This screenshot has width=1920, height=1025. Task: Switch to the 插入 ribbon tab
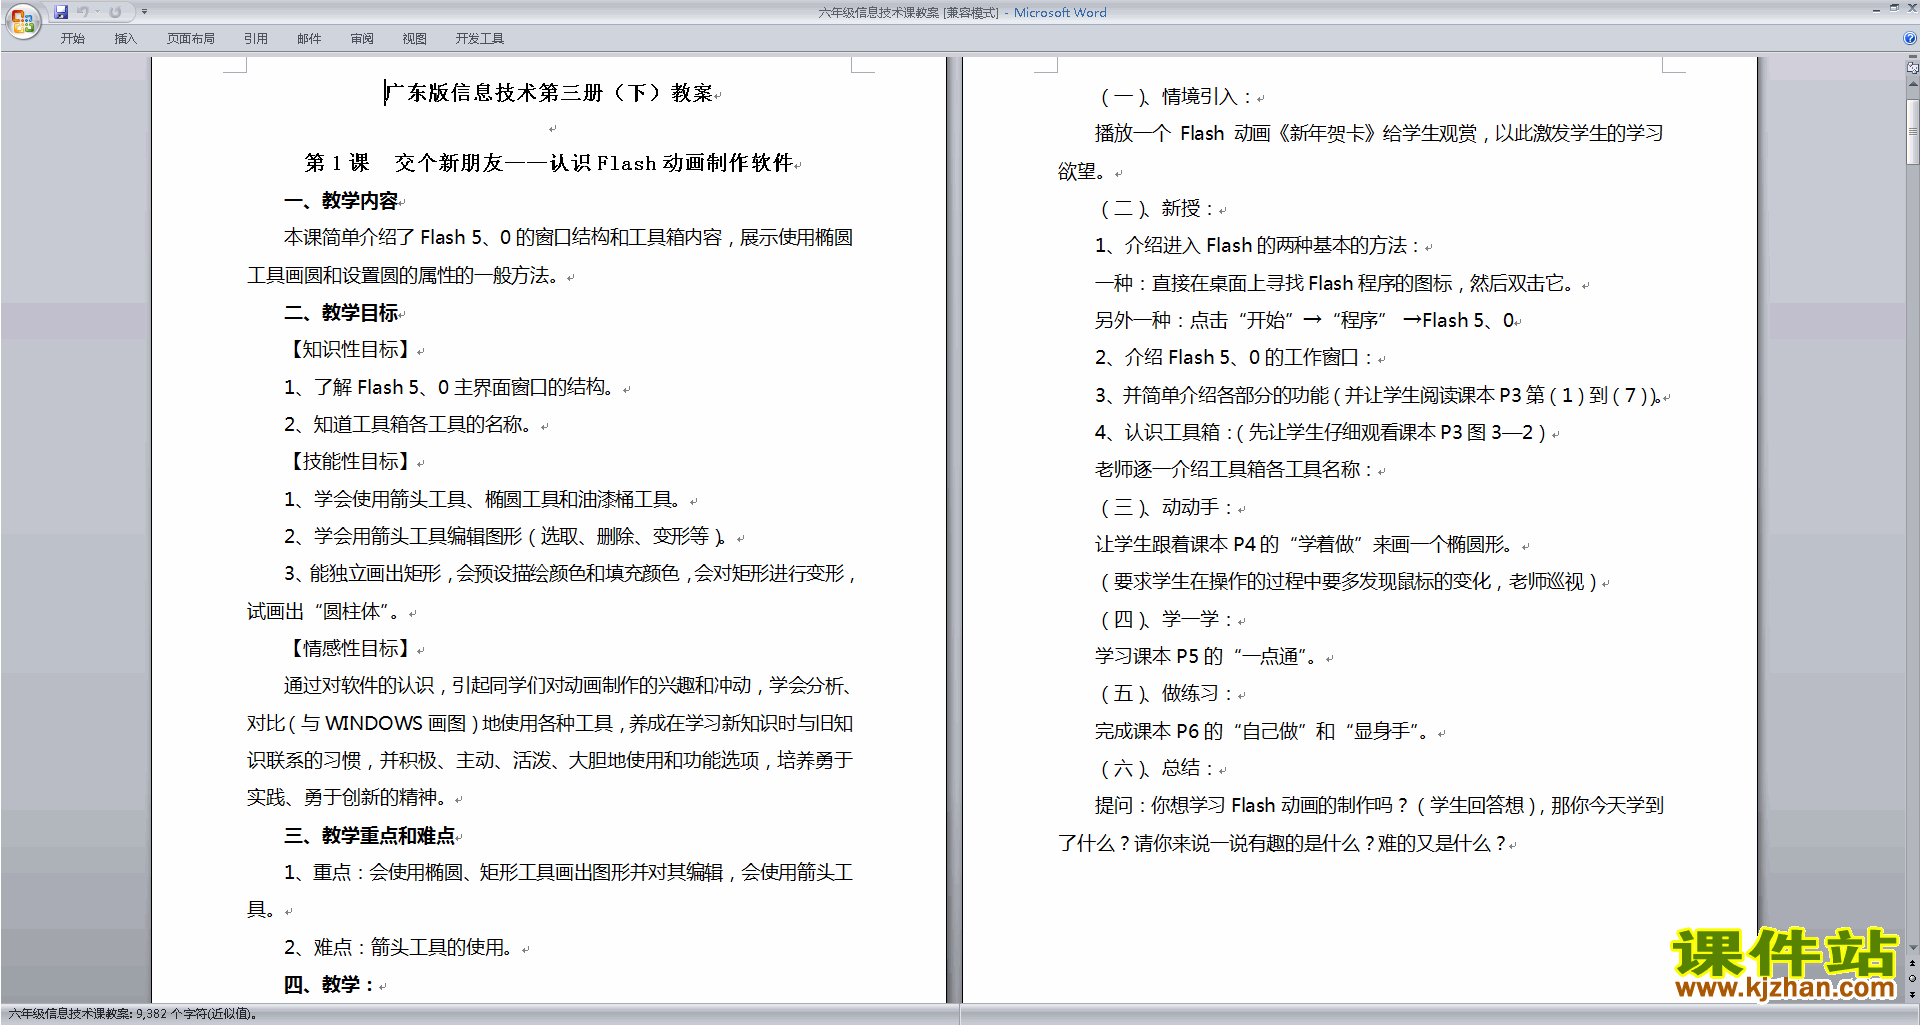(125, 39)
